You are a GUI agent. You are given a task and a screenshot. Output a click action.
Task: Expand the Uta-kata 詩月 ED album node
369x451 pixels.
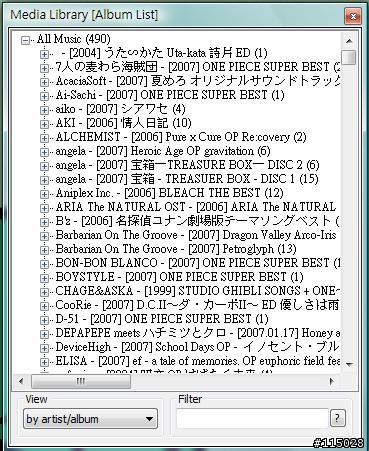(44, 55)
